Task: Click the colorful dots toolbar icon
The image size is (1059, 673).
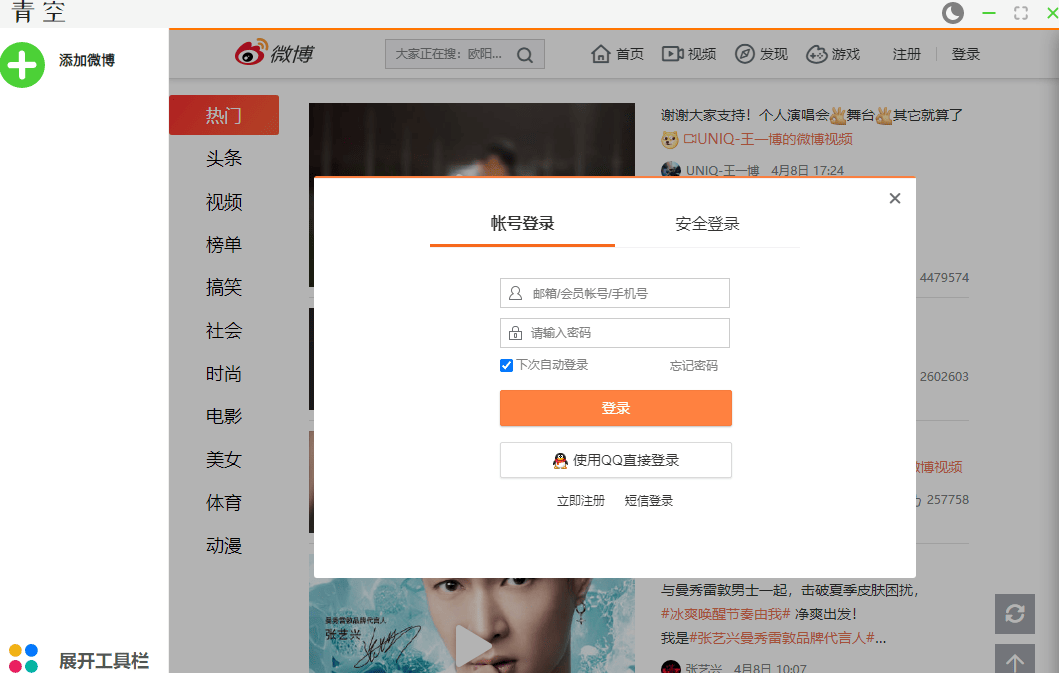Action: [x=24, y=657]
